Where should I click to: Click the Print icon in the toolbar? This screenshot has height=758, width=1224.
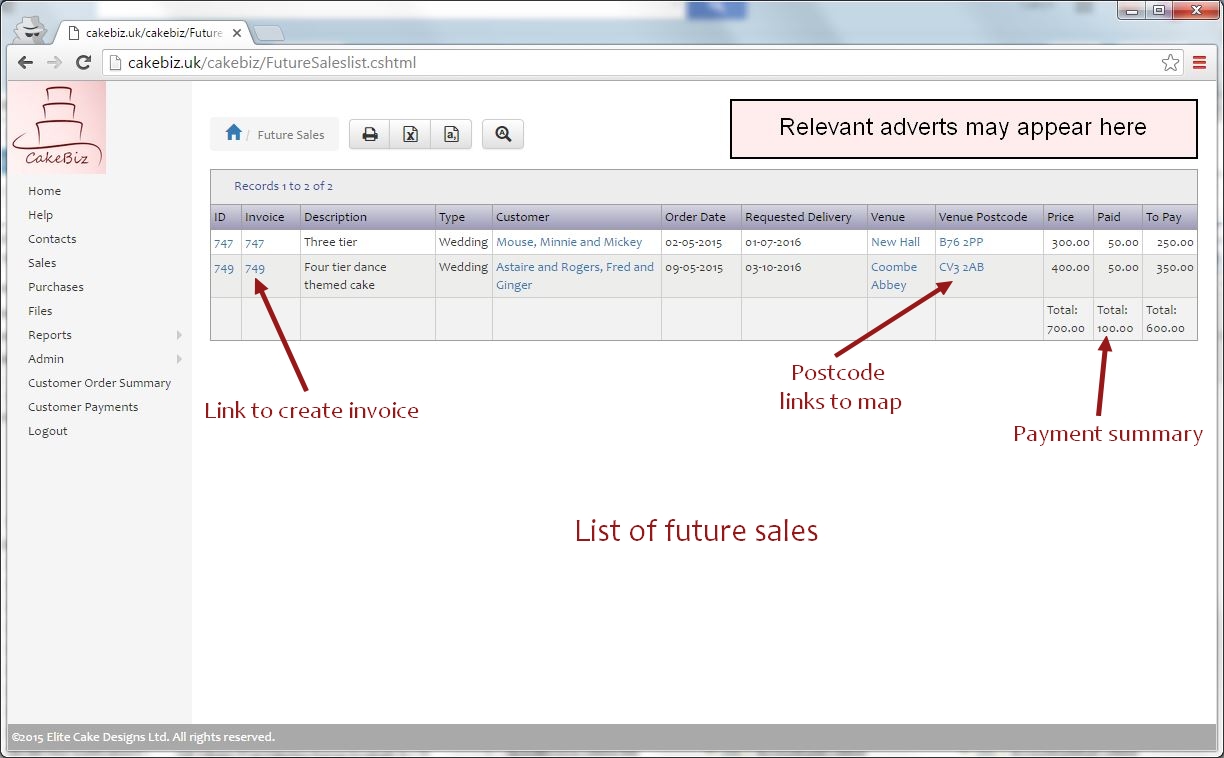pos(369,133)
